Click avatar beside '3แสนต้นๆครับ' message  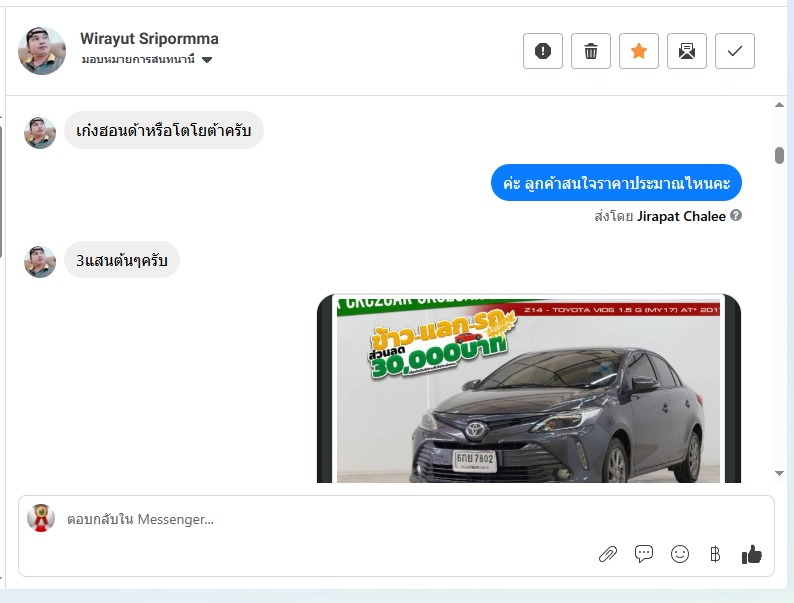pyautogui.click(x=40, y=262)
